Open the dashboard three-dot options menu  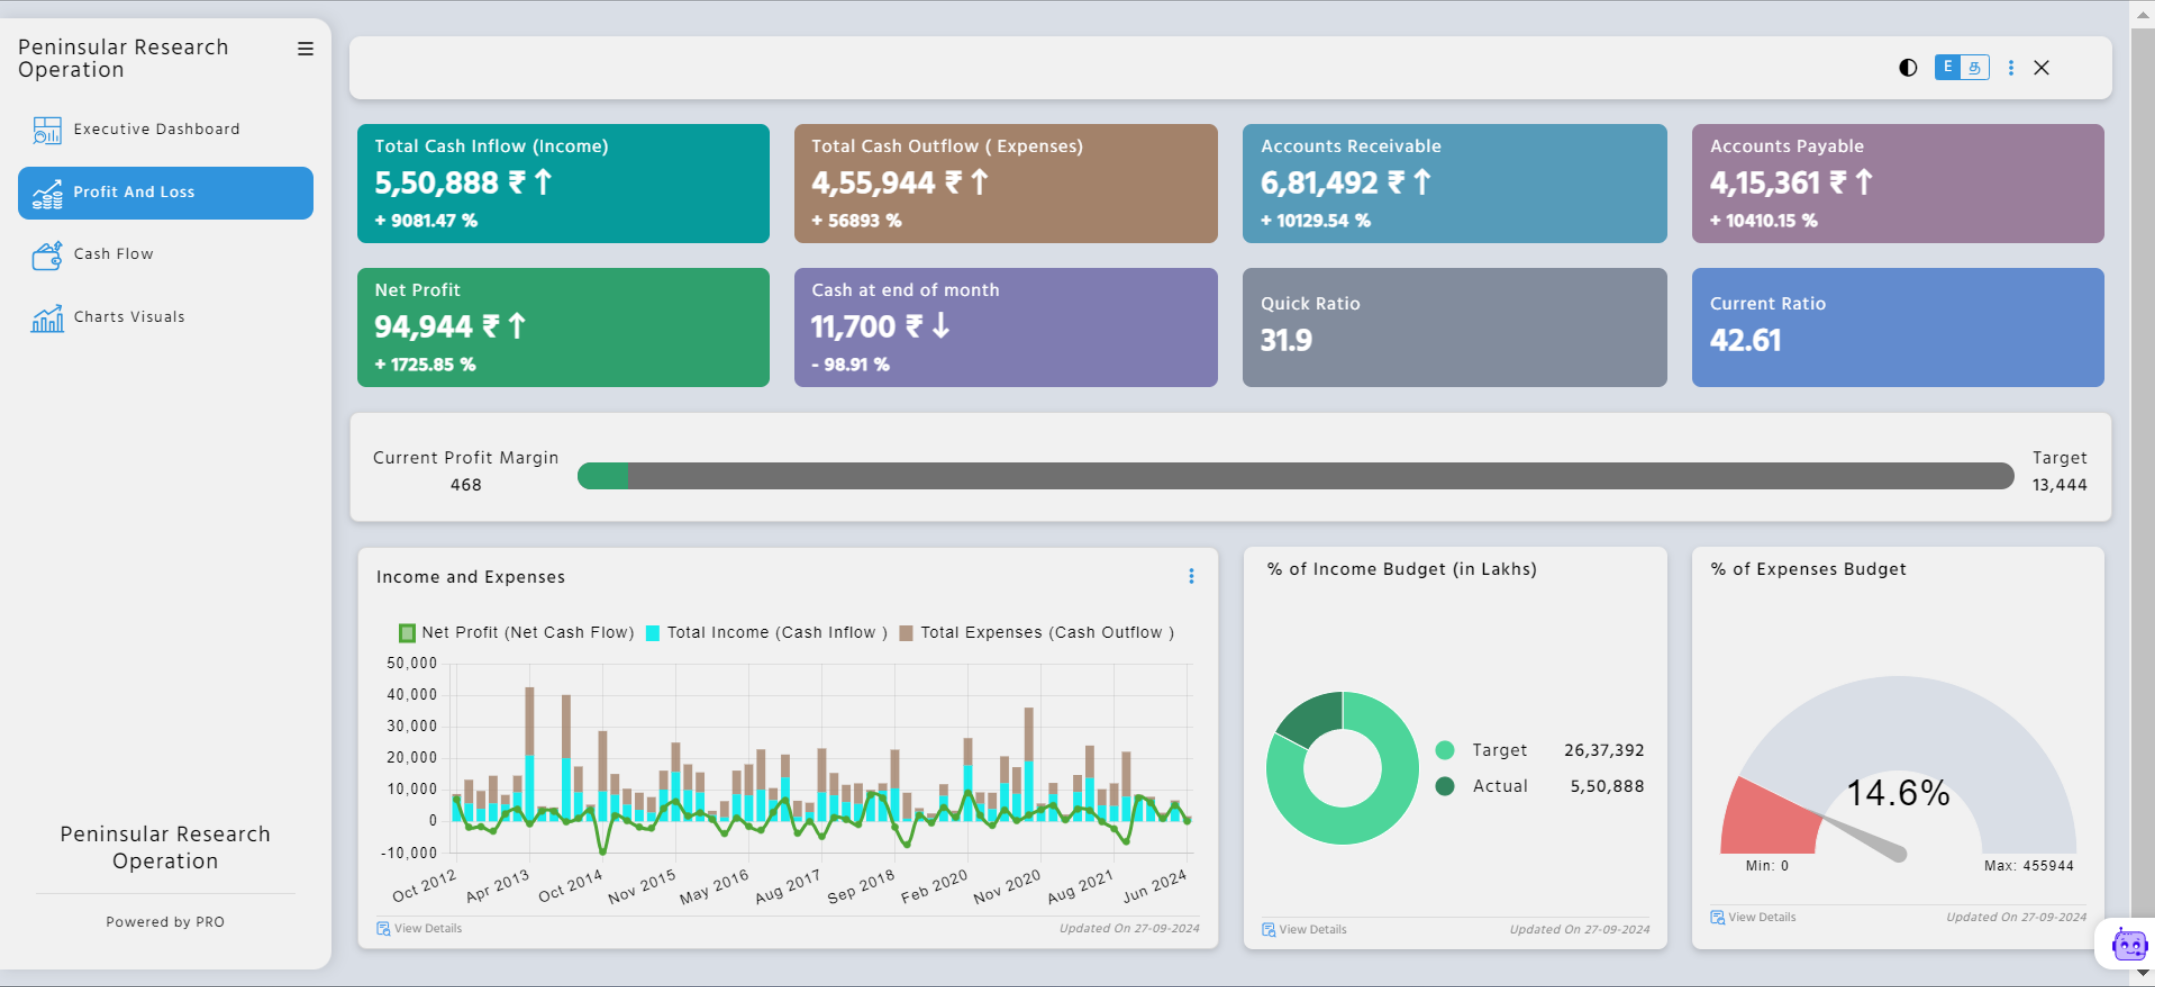click(x=2011, y=67)
